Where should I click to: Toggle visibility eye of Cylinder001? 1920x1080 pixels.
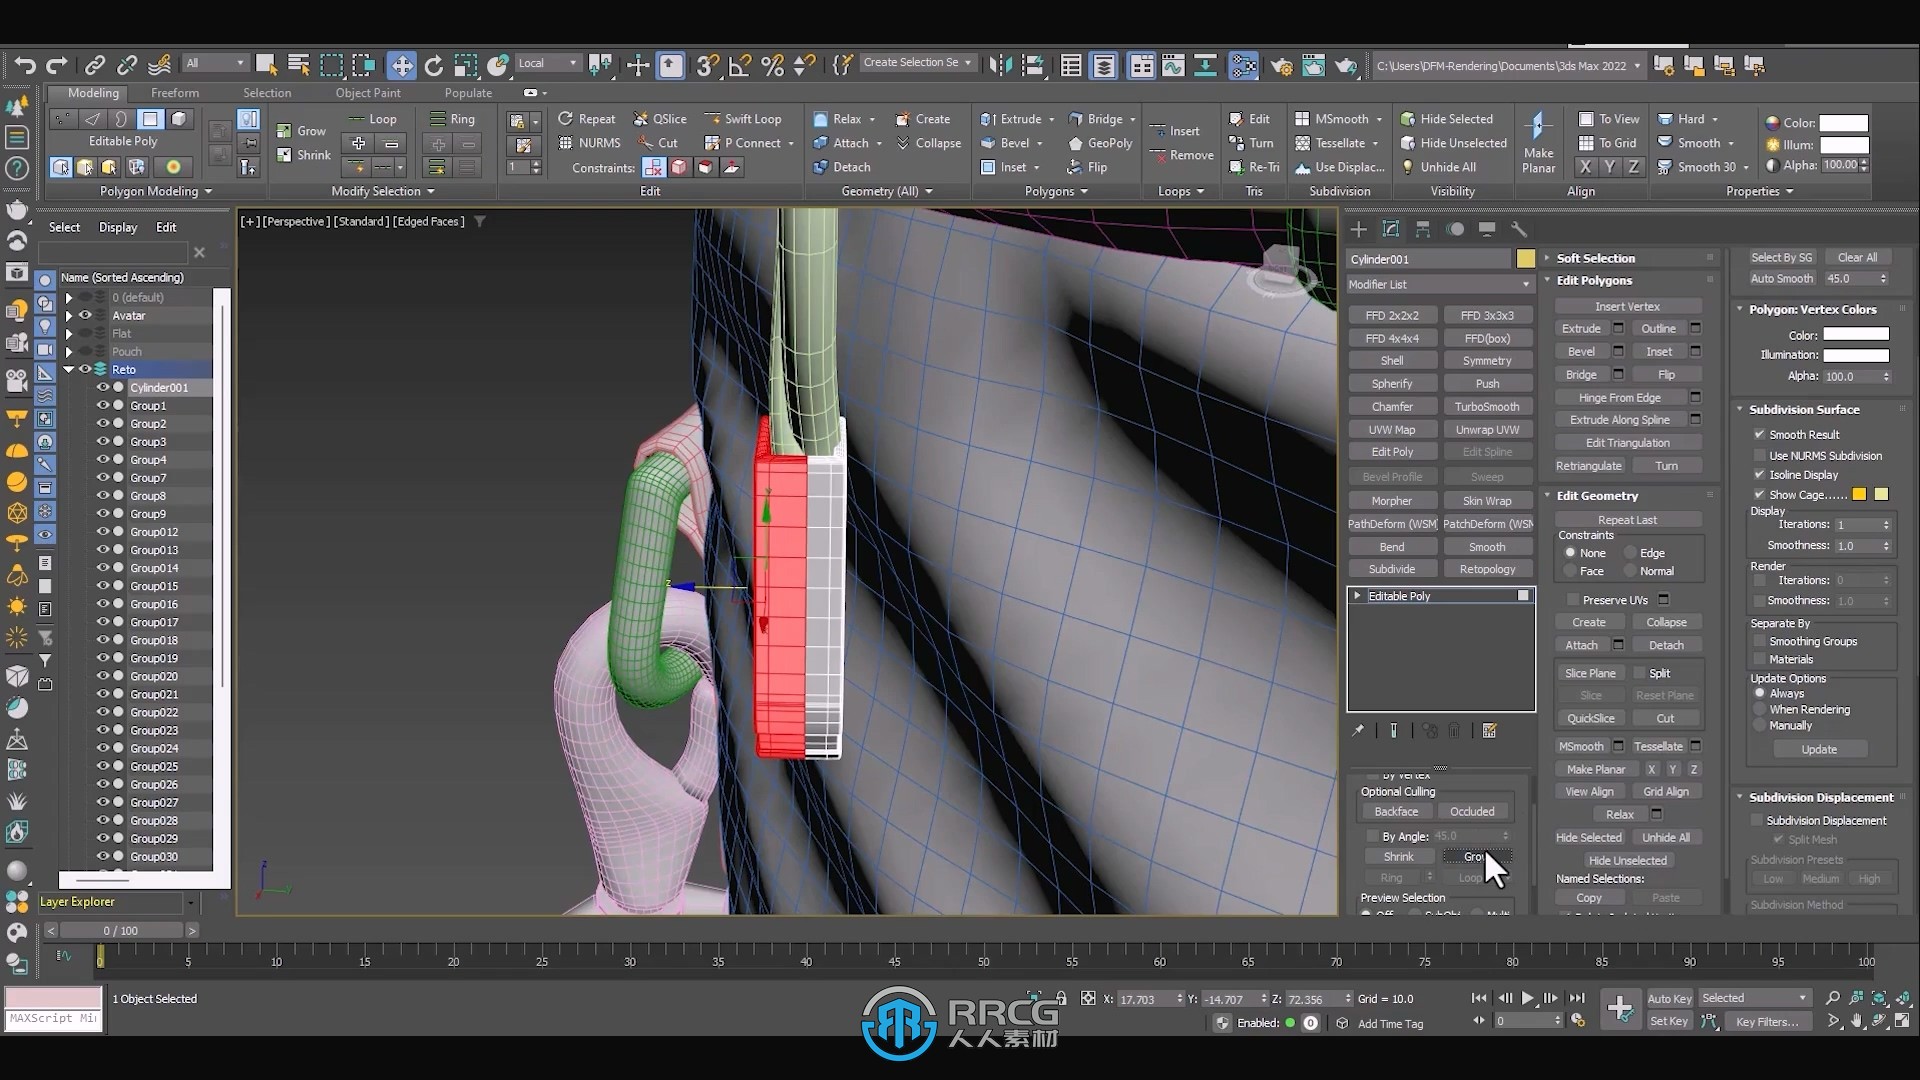[x=102, y=388]
